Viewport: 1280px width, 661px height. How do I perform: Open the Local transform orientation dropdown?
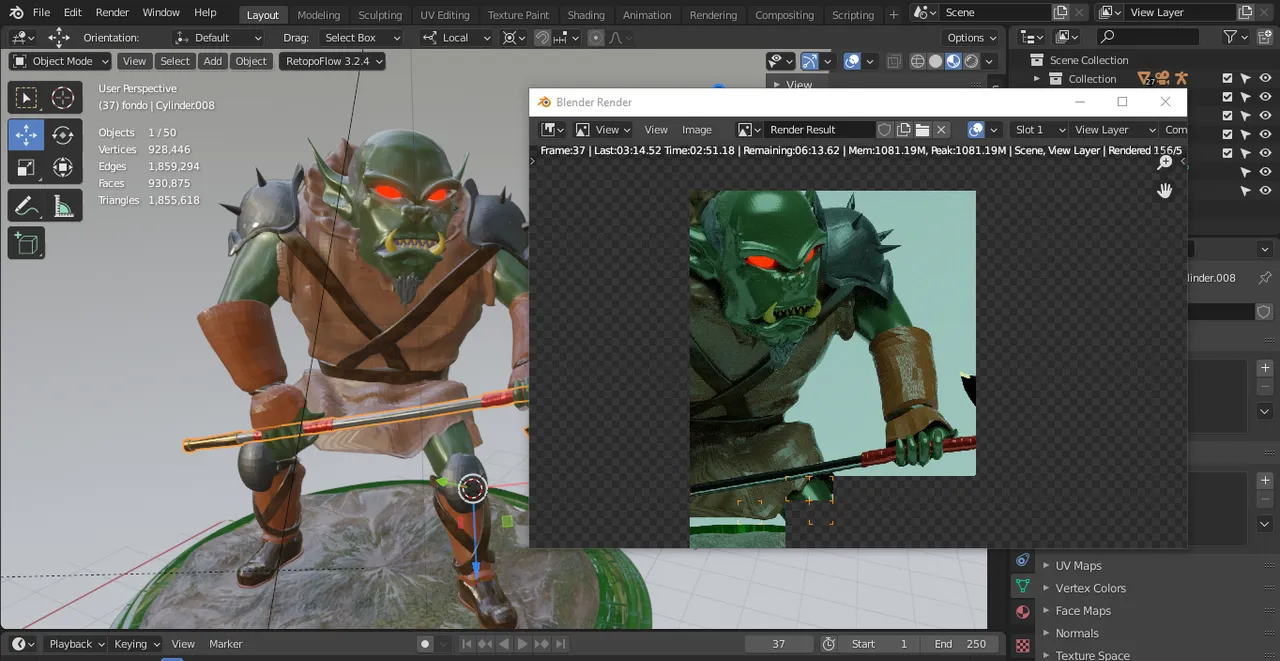point(456,38)
